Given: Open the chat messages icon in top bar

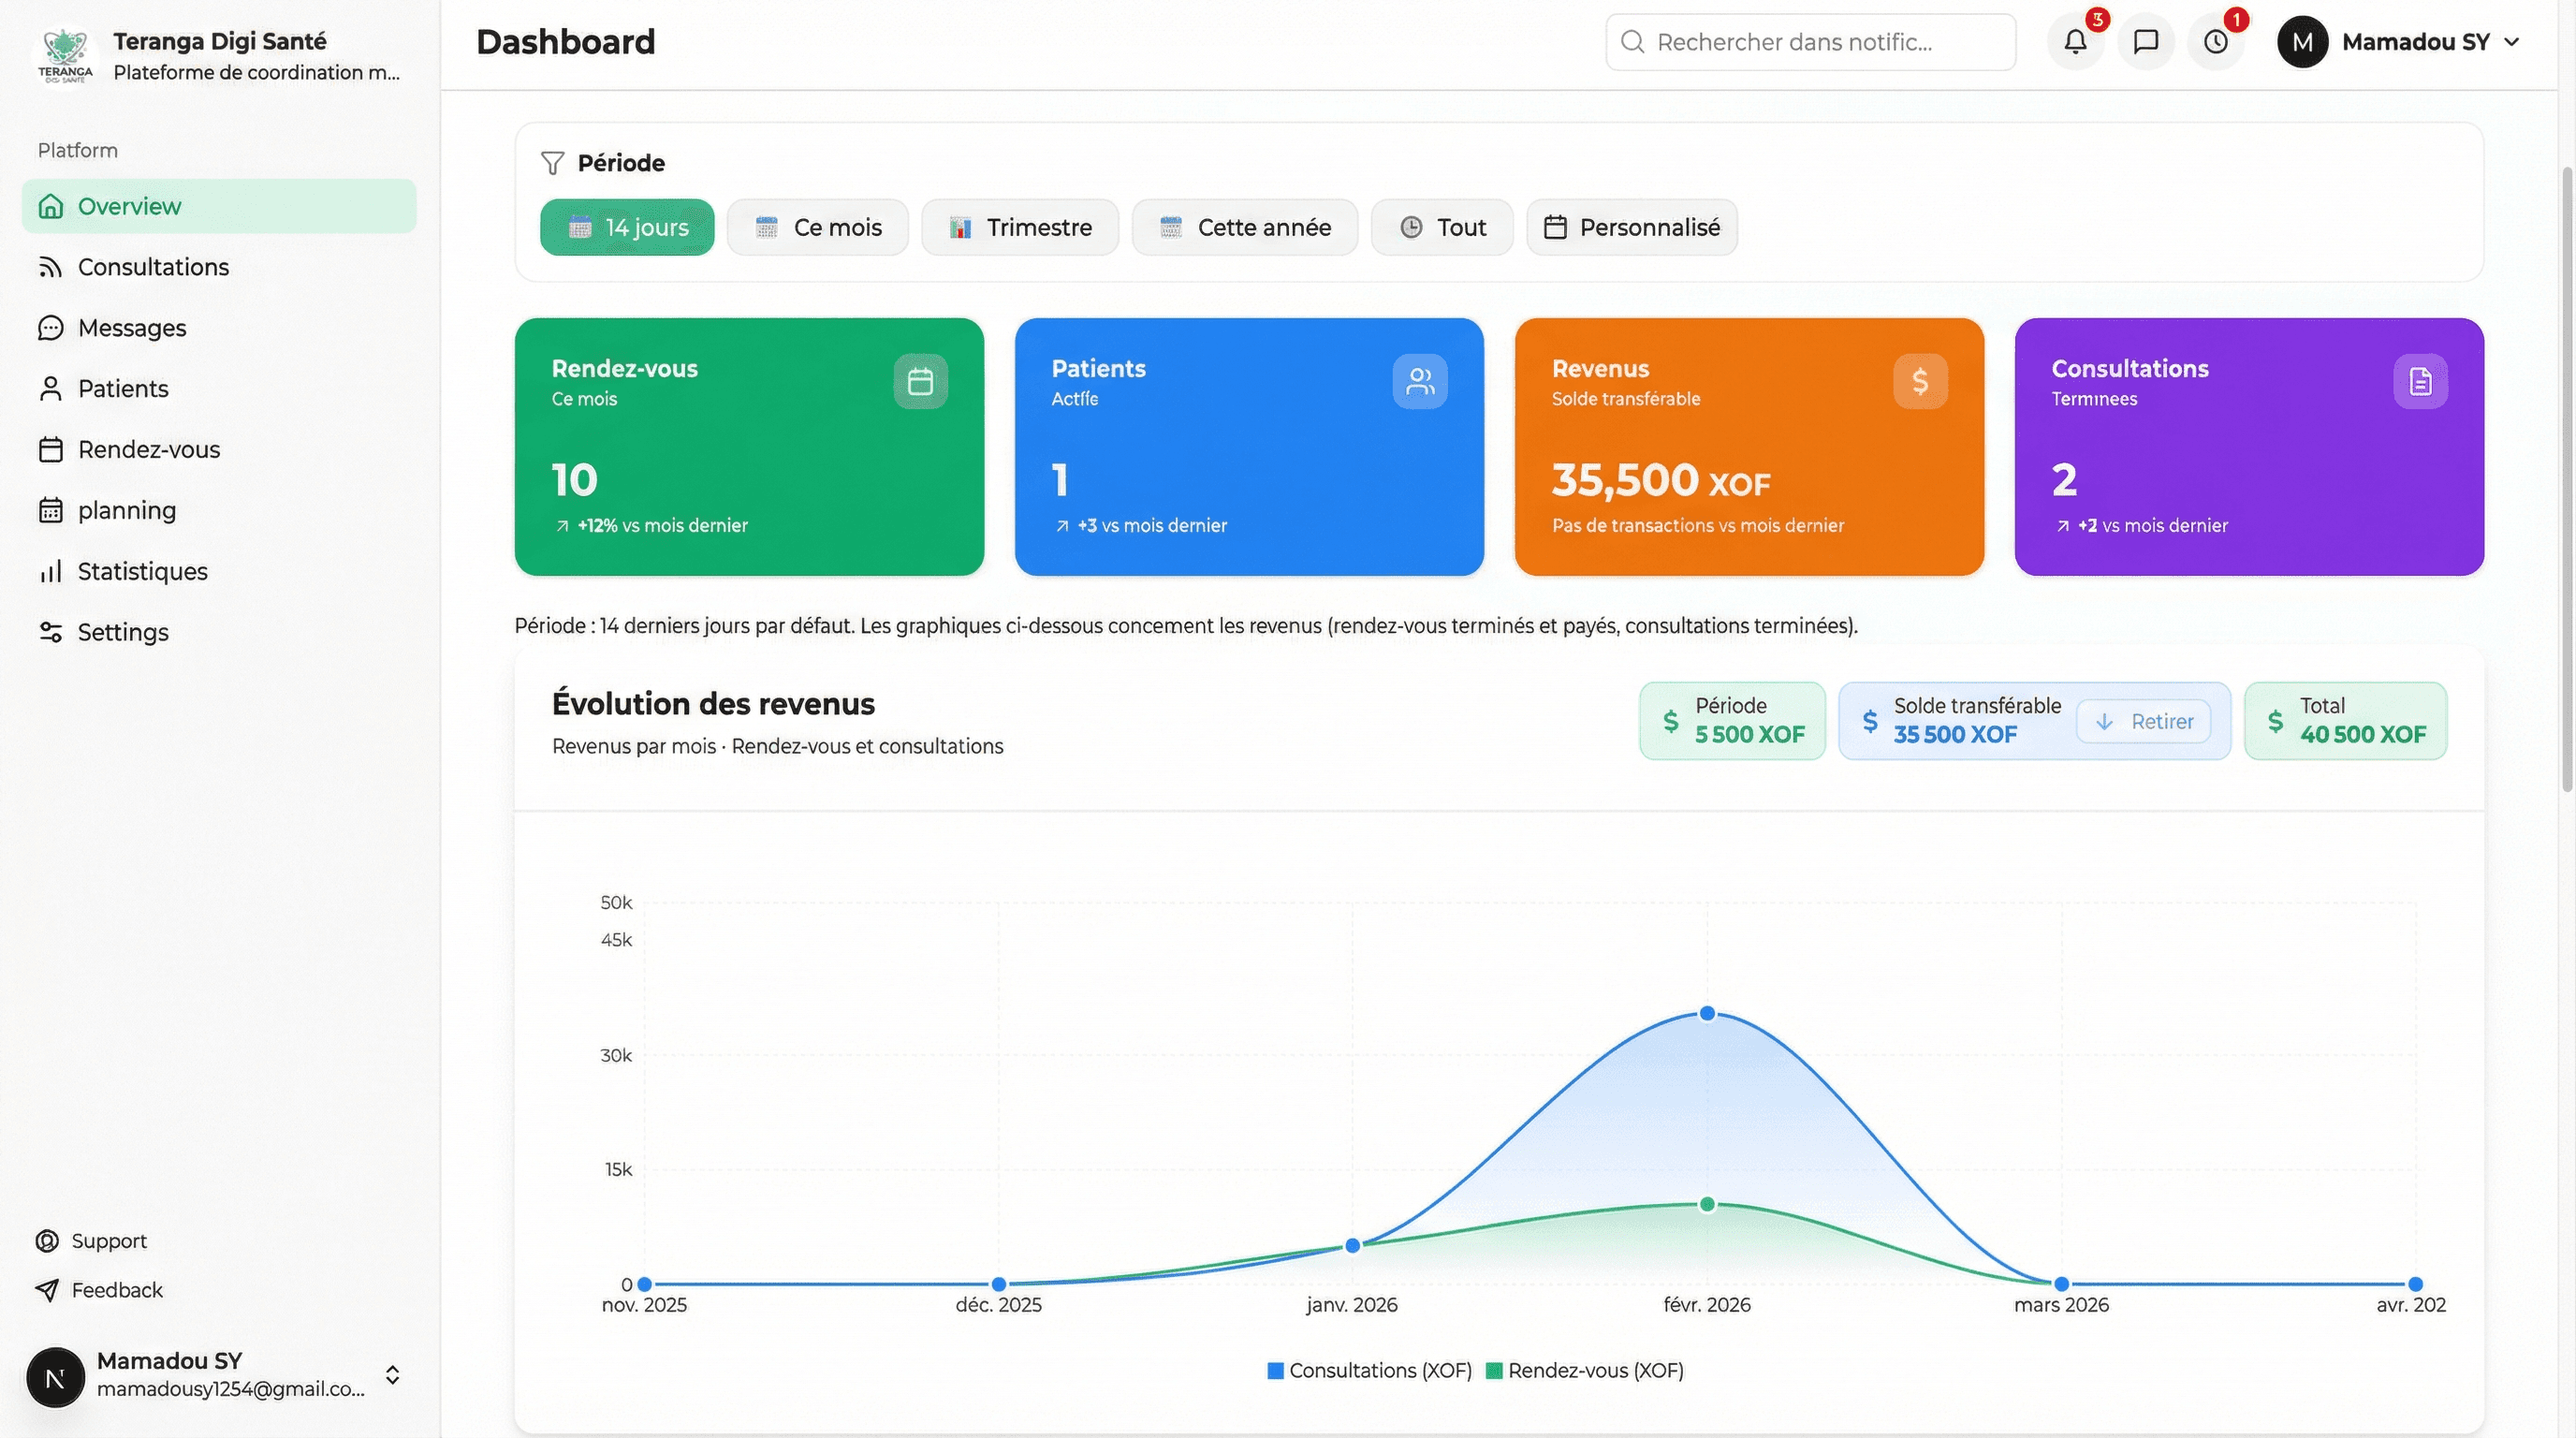Looking at the screenshot, I should tap(2145, 42).
